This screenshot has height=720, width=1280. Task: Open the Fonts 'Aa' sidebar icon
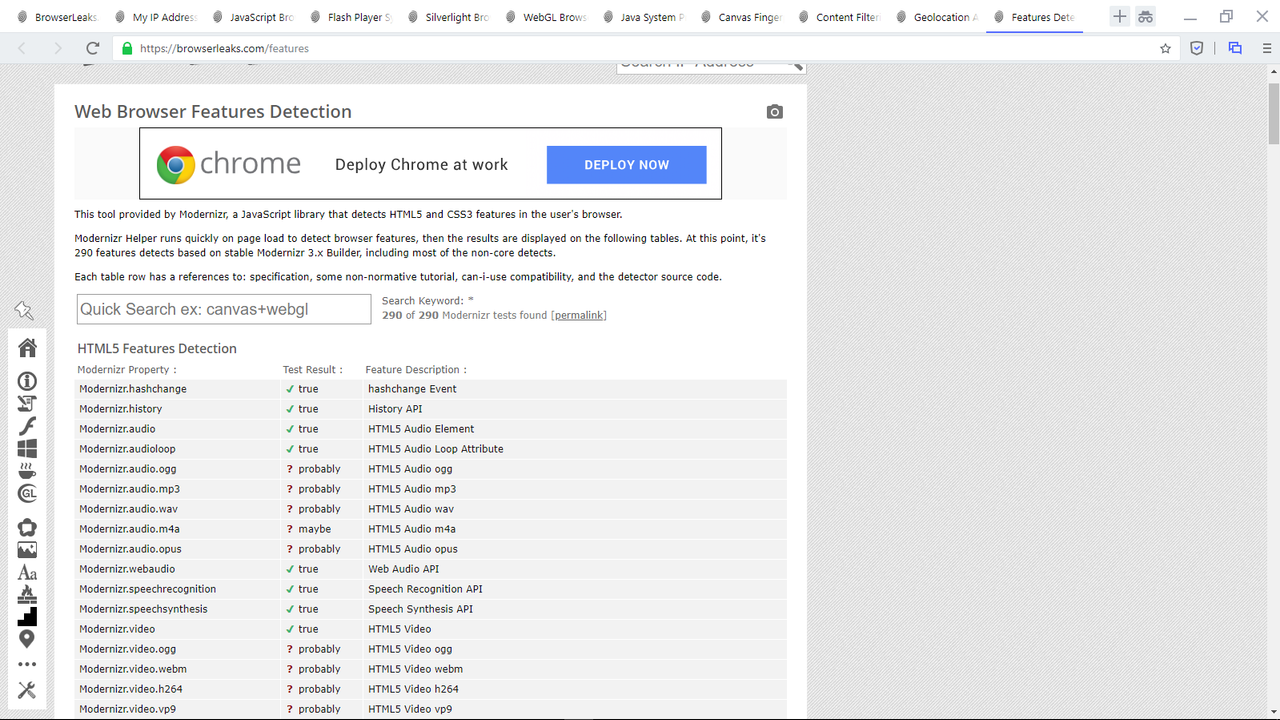tap(27, 573)
